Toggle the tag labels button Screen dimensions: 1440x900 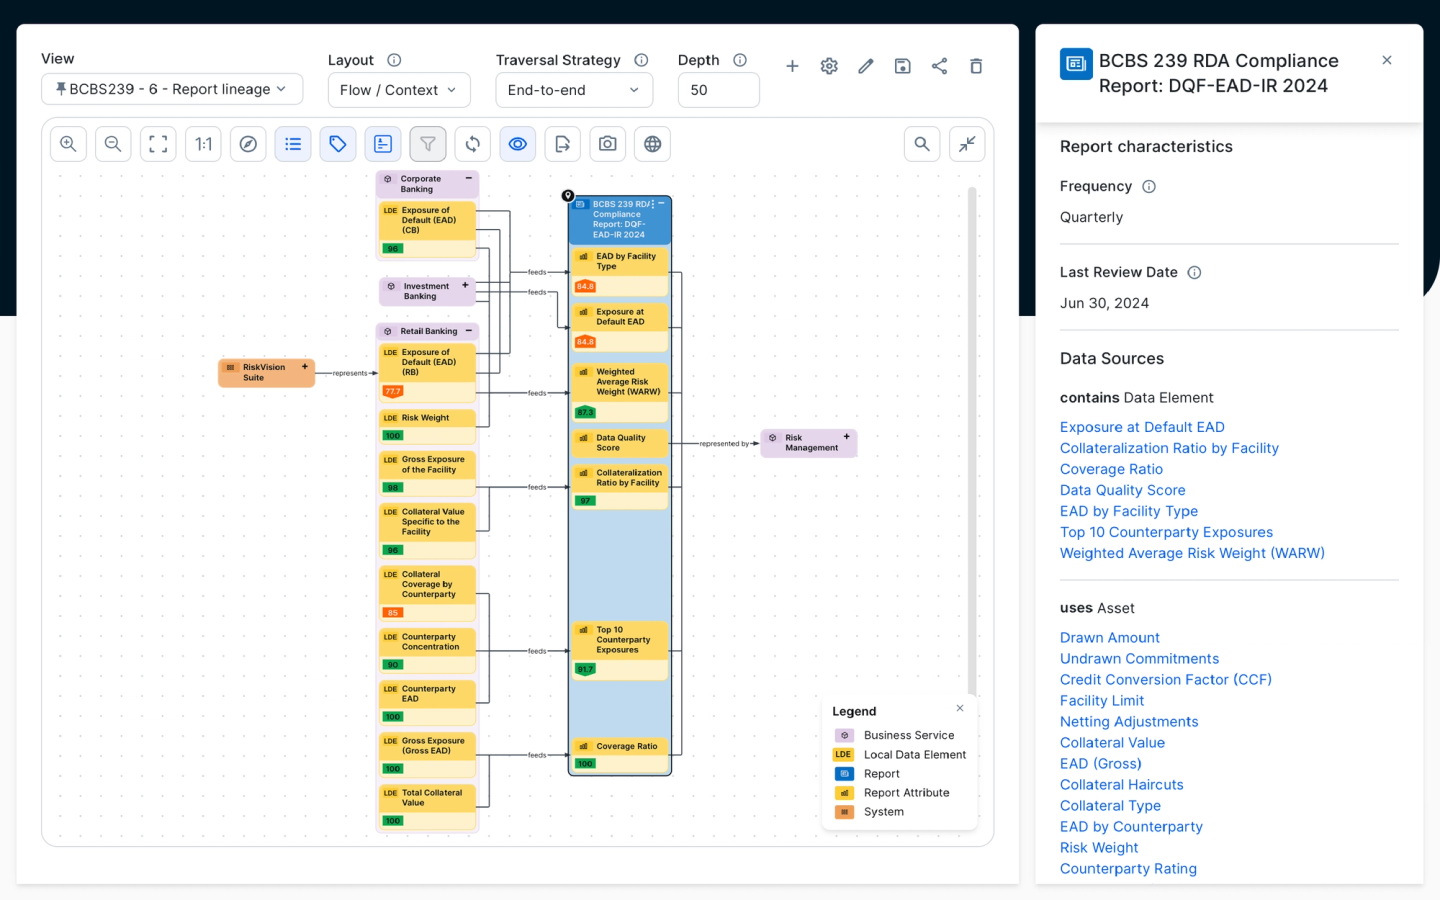tap(338, 144)
